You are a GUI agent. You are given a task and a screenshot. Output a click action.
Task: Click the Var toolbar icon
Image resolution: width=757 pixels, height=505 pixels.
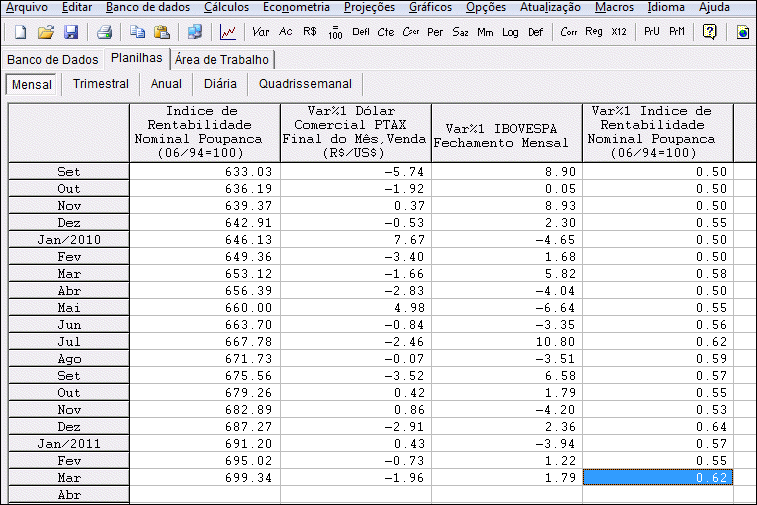(261, 32)
